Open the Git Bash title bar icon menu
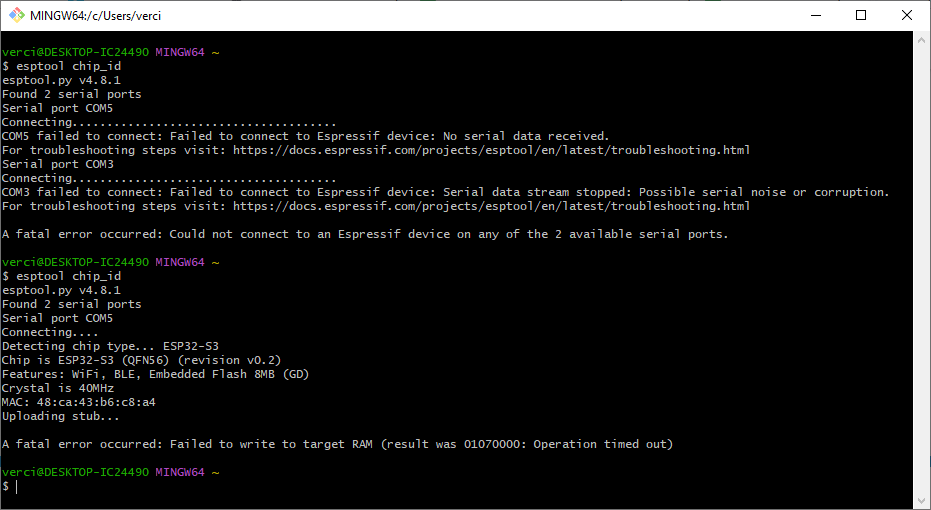Viewport: 931px width, 510px height. pos(17,15)
